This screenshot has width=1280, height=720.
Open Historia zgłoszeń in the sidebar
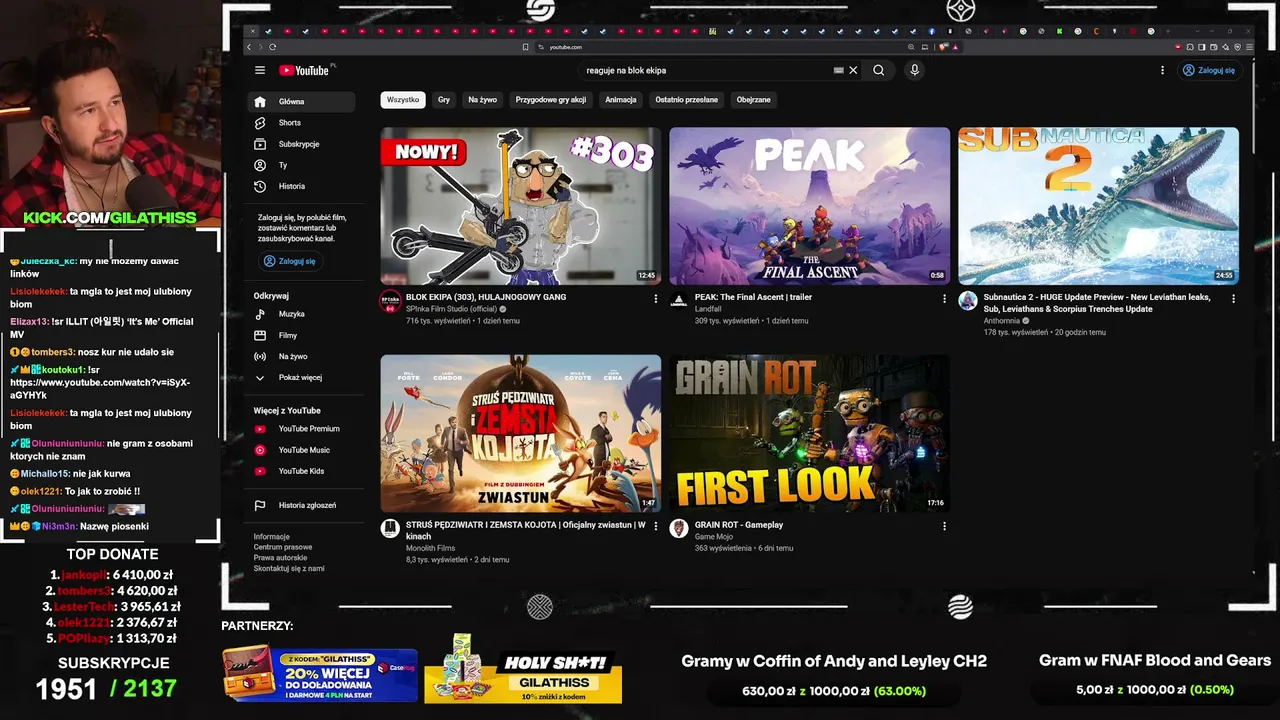pos(301,505)
